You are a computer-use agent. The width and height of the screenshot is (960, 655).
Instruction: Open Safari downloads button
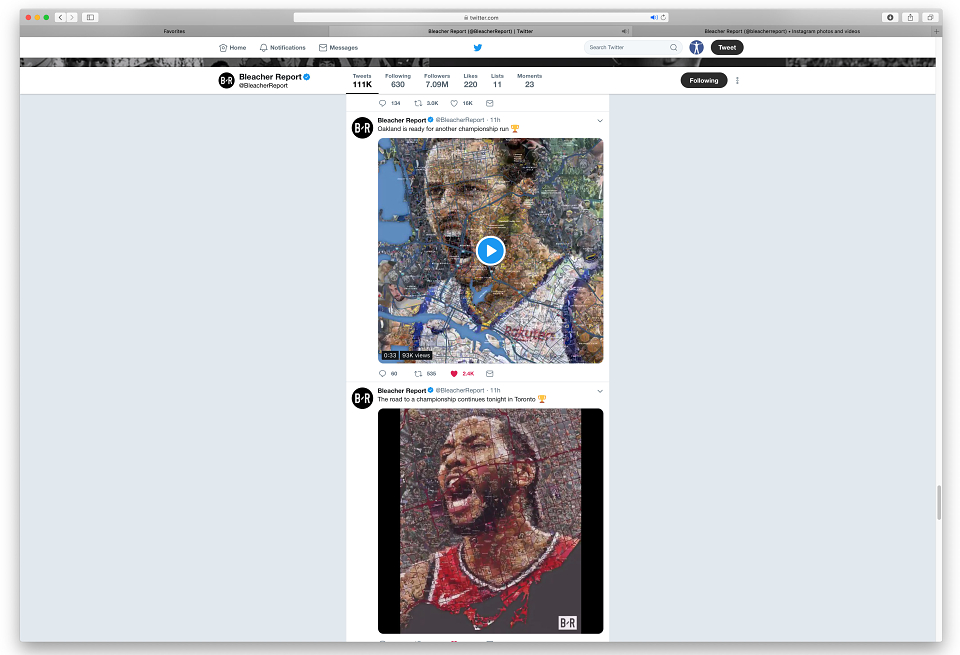(x=890, y=17)
